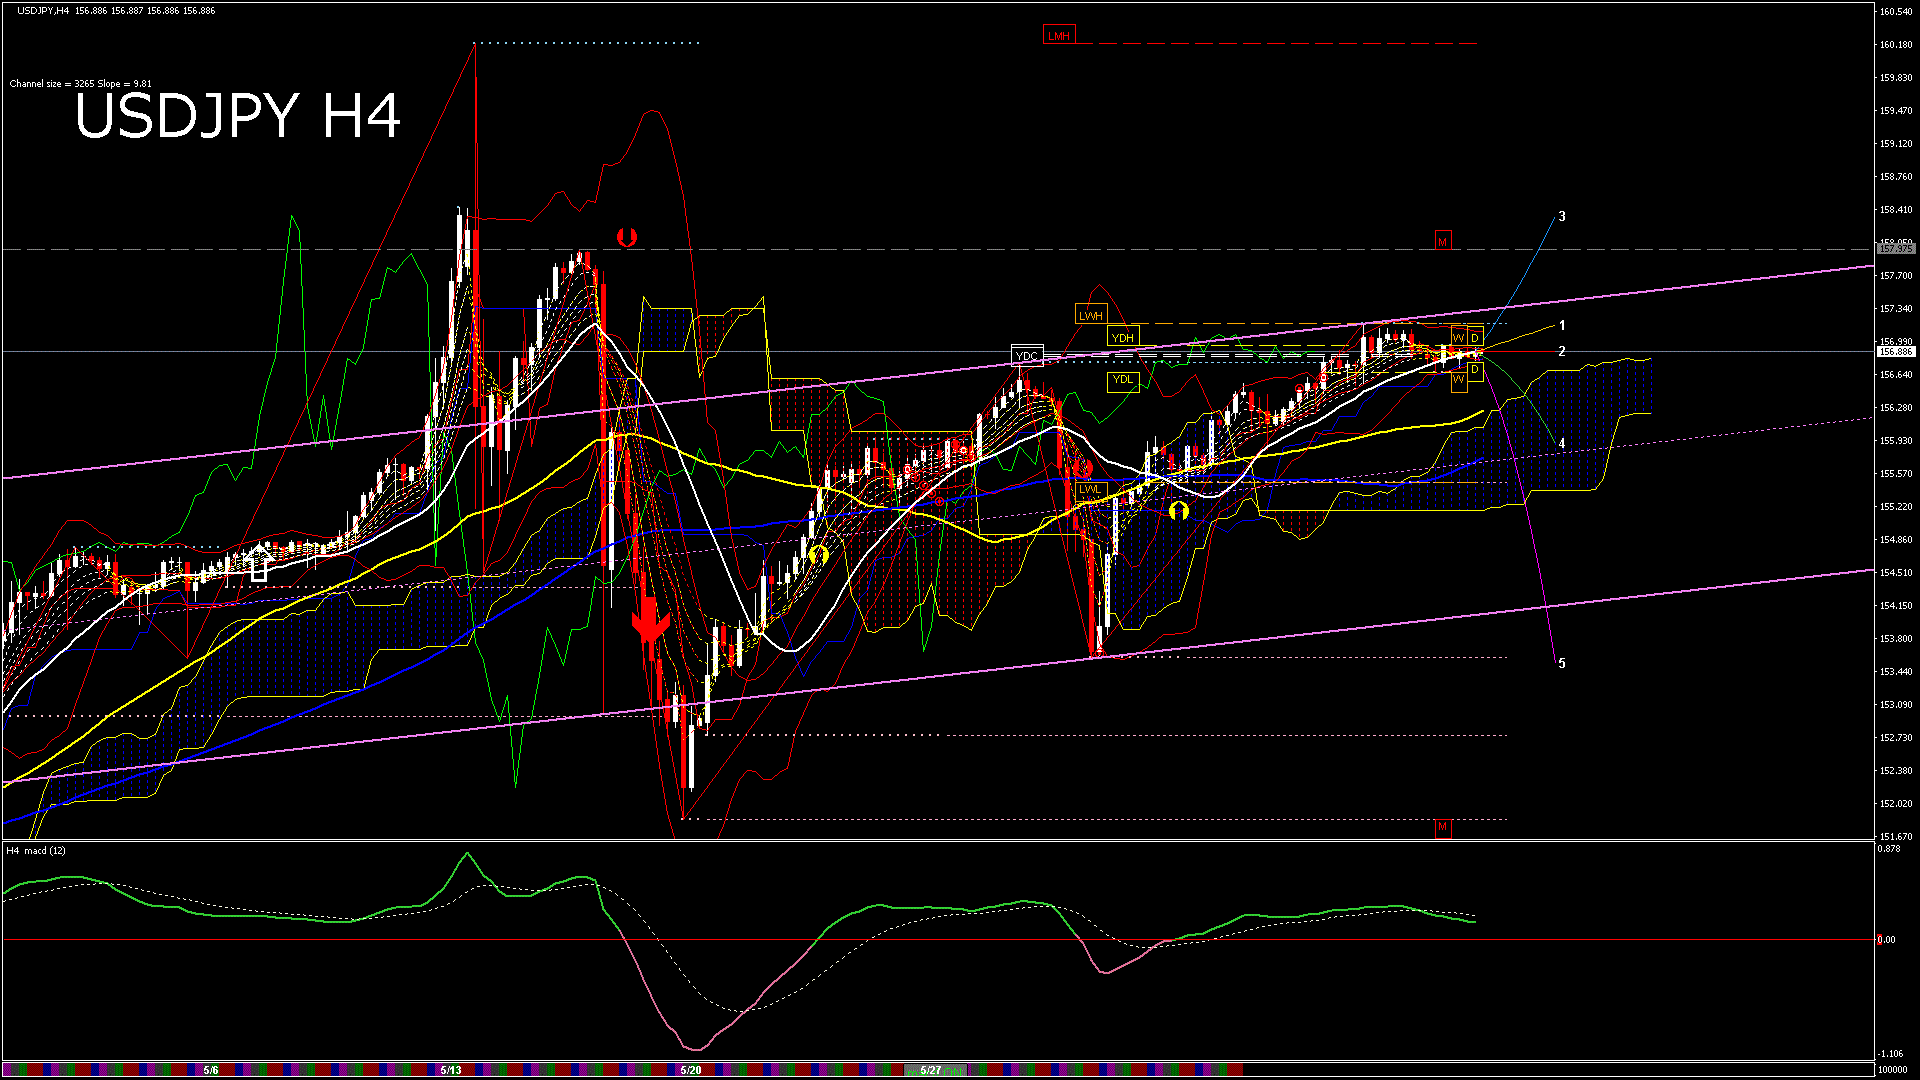Click the 5/6 date marker
The image size is (1920, 1080).
pyautogui.click(x=211, y=1070)
